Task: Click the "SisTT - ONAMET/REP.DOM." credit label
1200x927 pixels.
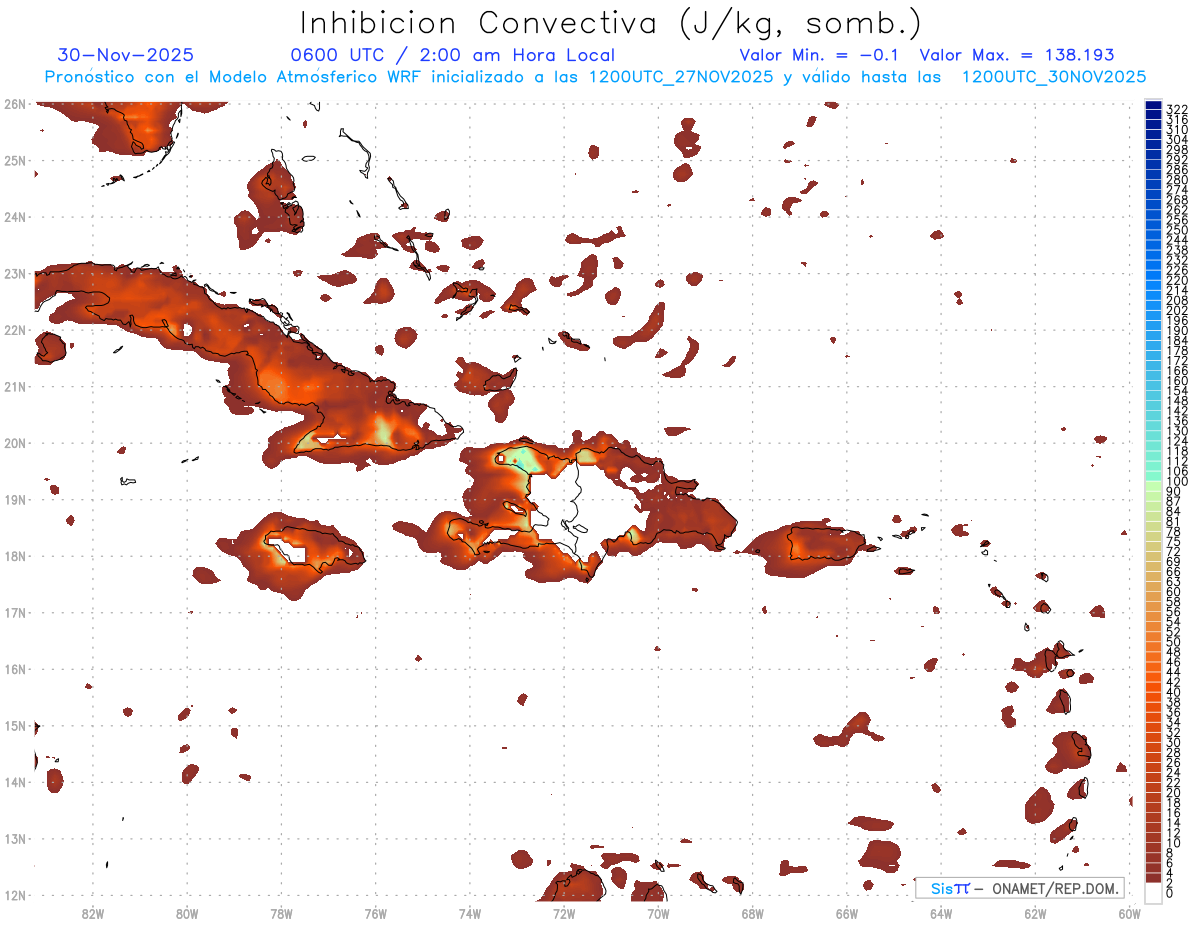Action: point(1020,888)
